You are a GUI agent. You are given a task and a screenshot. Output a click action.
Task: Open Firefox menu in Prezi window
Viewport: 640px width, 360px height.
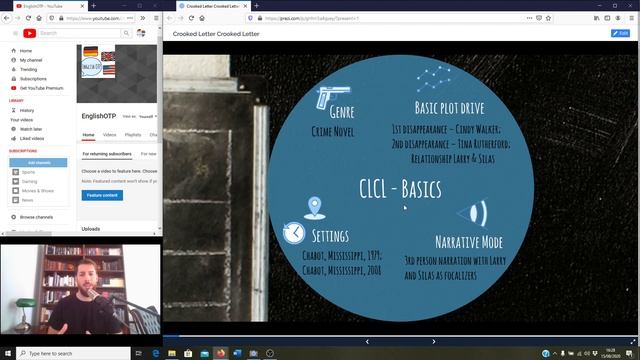coord(631,18)
